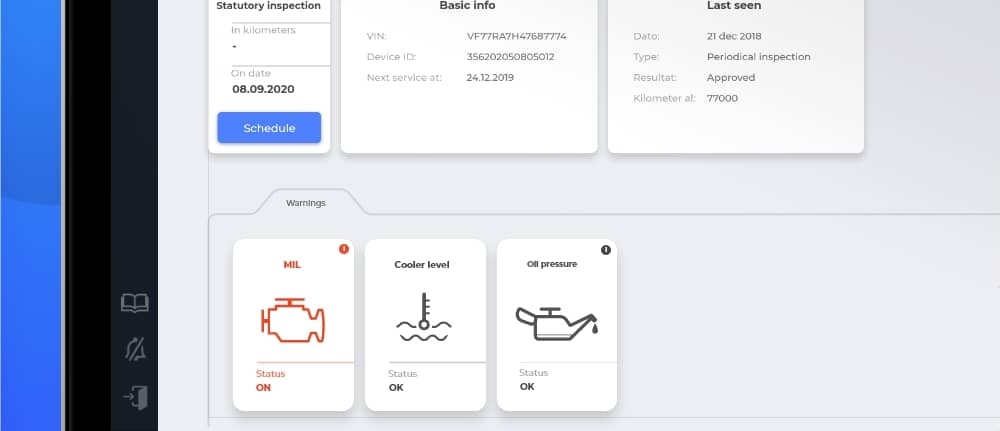Click the Oil pressure OK status
The width and height of the screenshot is (1000, 431).
point(527,386)
